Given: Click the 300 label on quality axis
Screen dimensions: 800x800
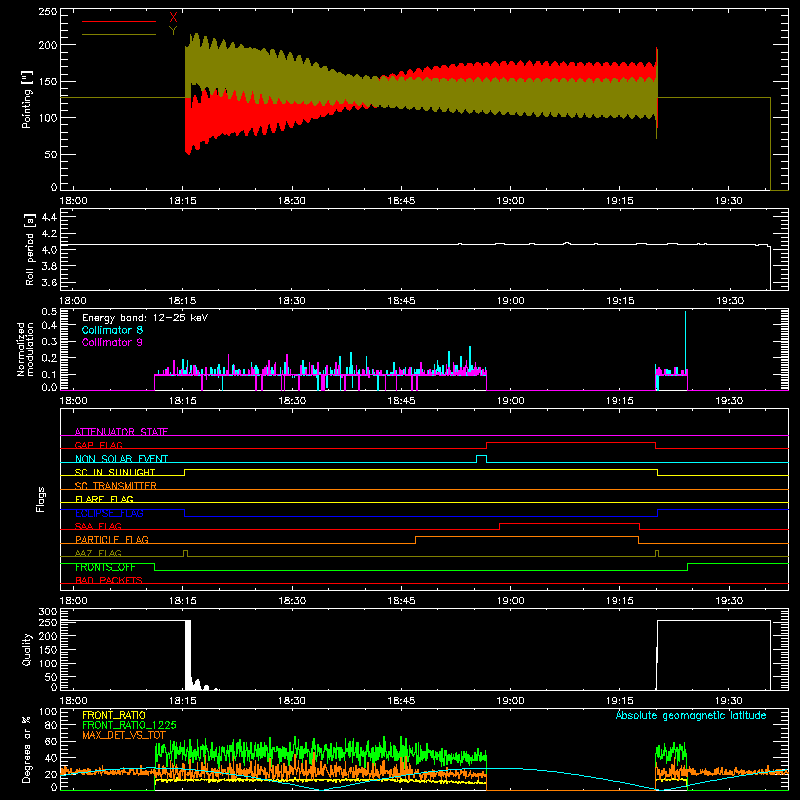Looking at the screenshot, I should click(x=47, y=612).
